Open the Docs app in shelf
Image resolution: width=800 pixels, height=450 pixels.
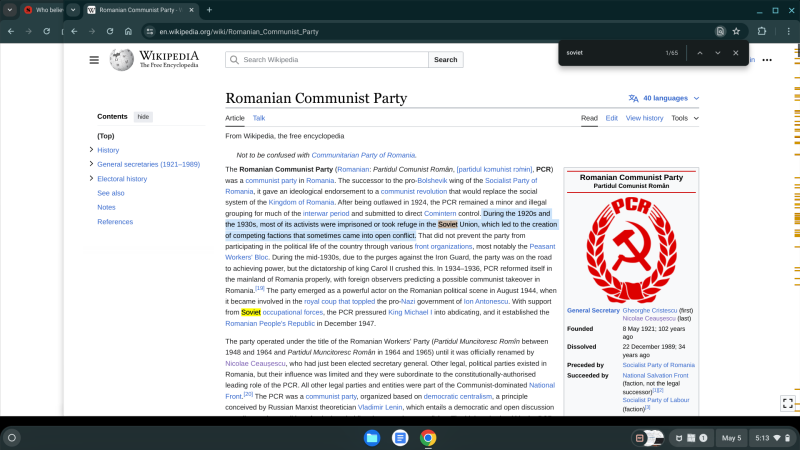click(x=400, y=438)
